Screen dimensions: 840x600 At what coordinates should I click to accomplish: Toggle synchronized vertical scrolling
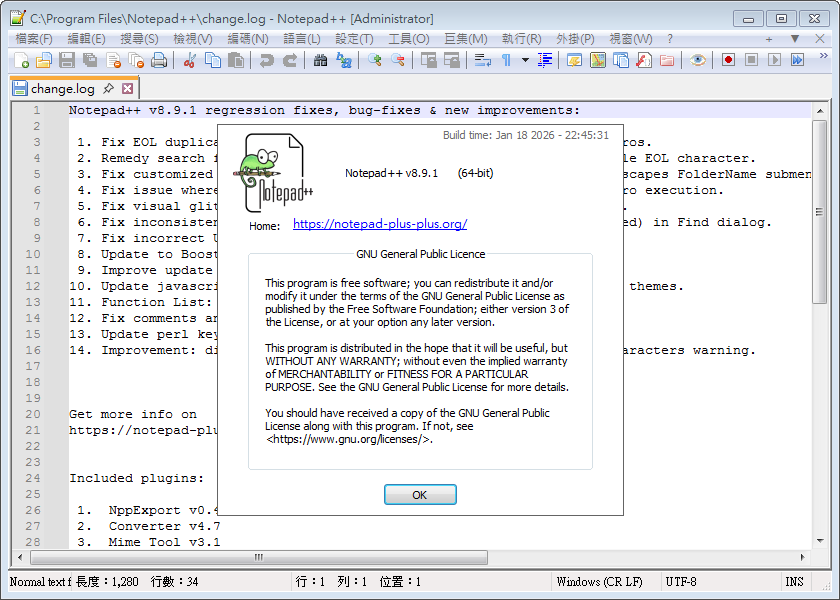click(429, 60)
